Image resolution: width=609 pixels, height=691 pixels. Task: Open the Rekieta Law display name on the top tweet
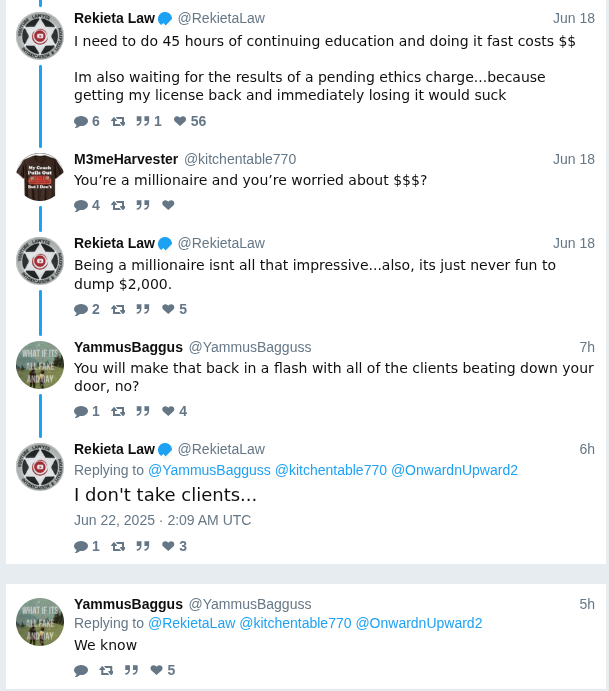tap(114, 18)
